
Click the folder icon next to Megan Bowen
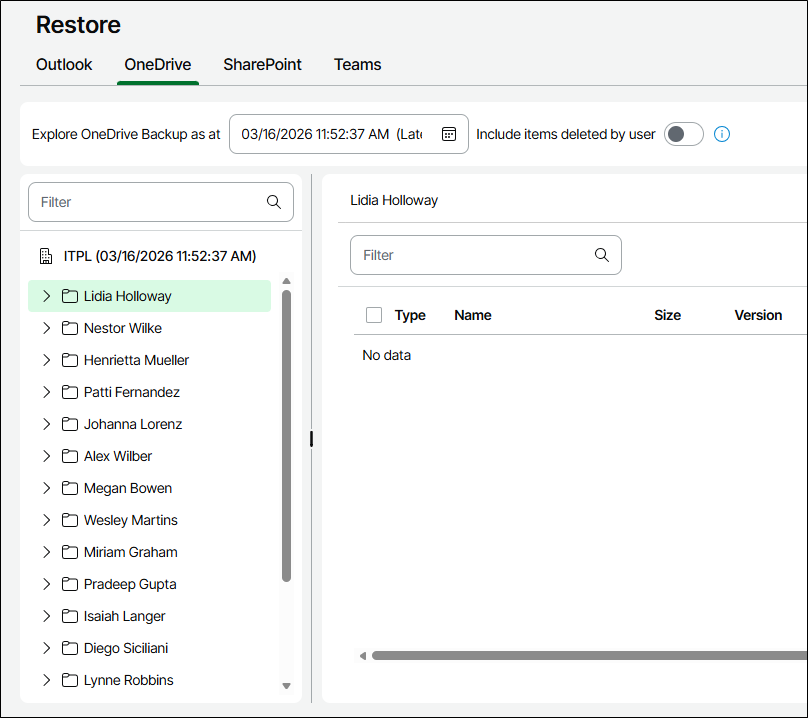pos(70,488)
